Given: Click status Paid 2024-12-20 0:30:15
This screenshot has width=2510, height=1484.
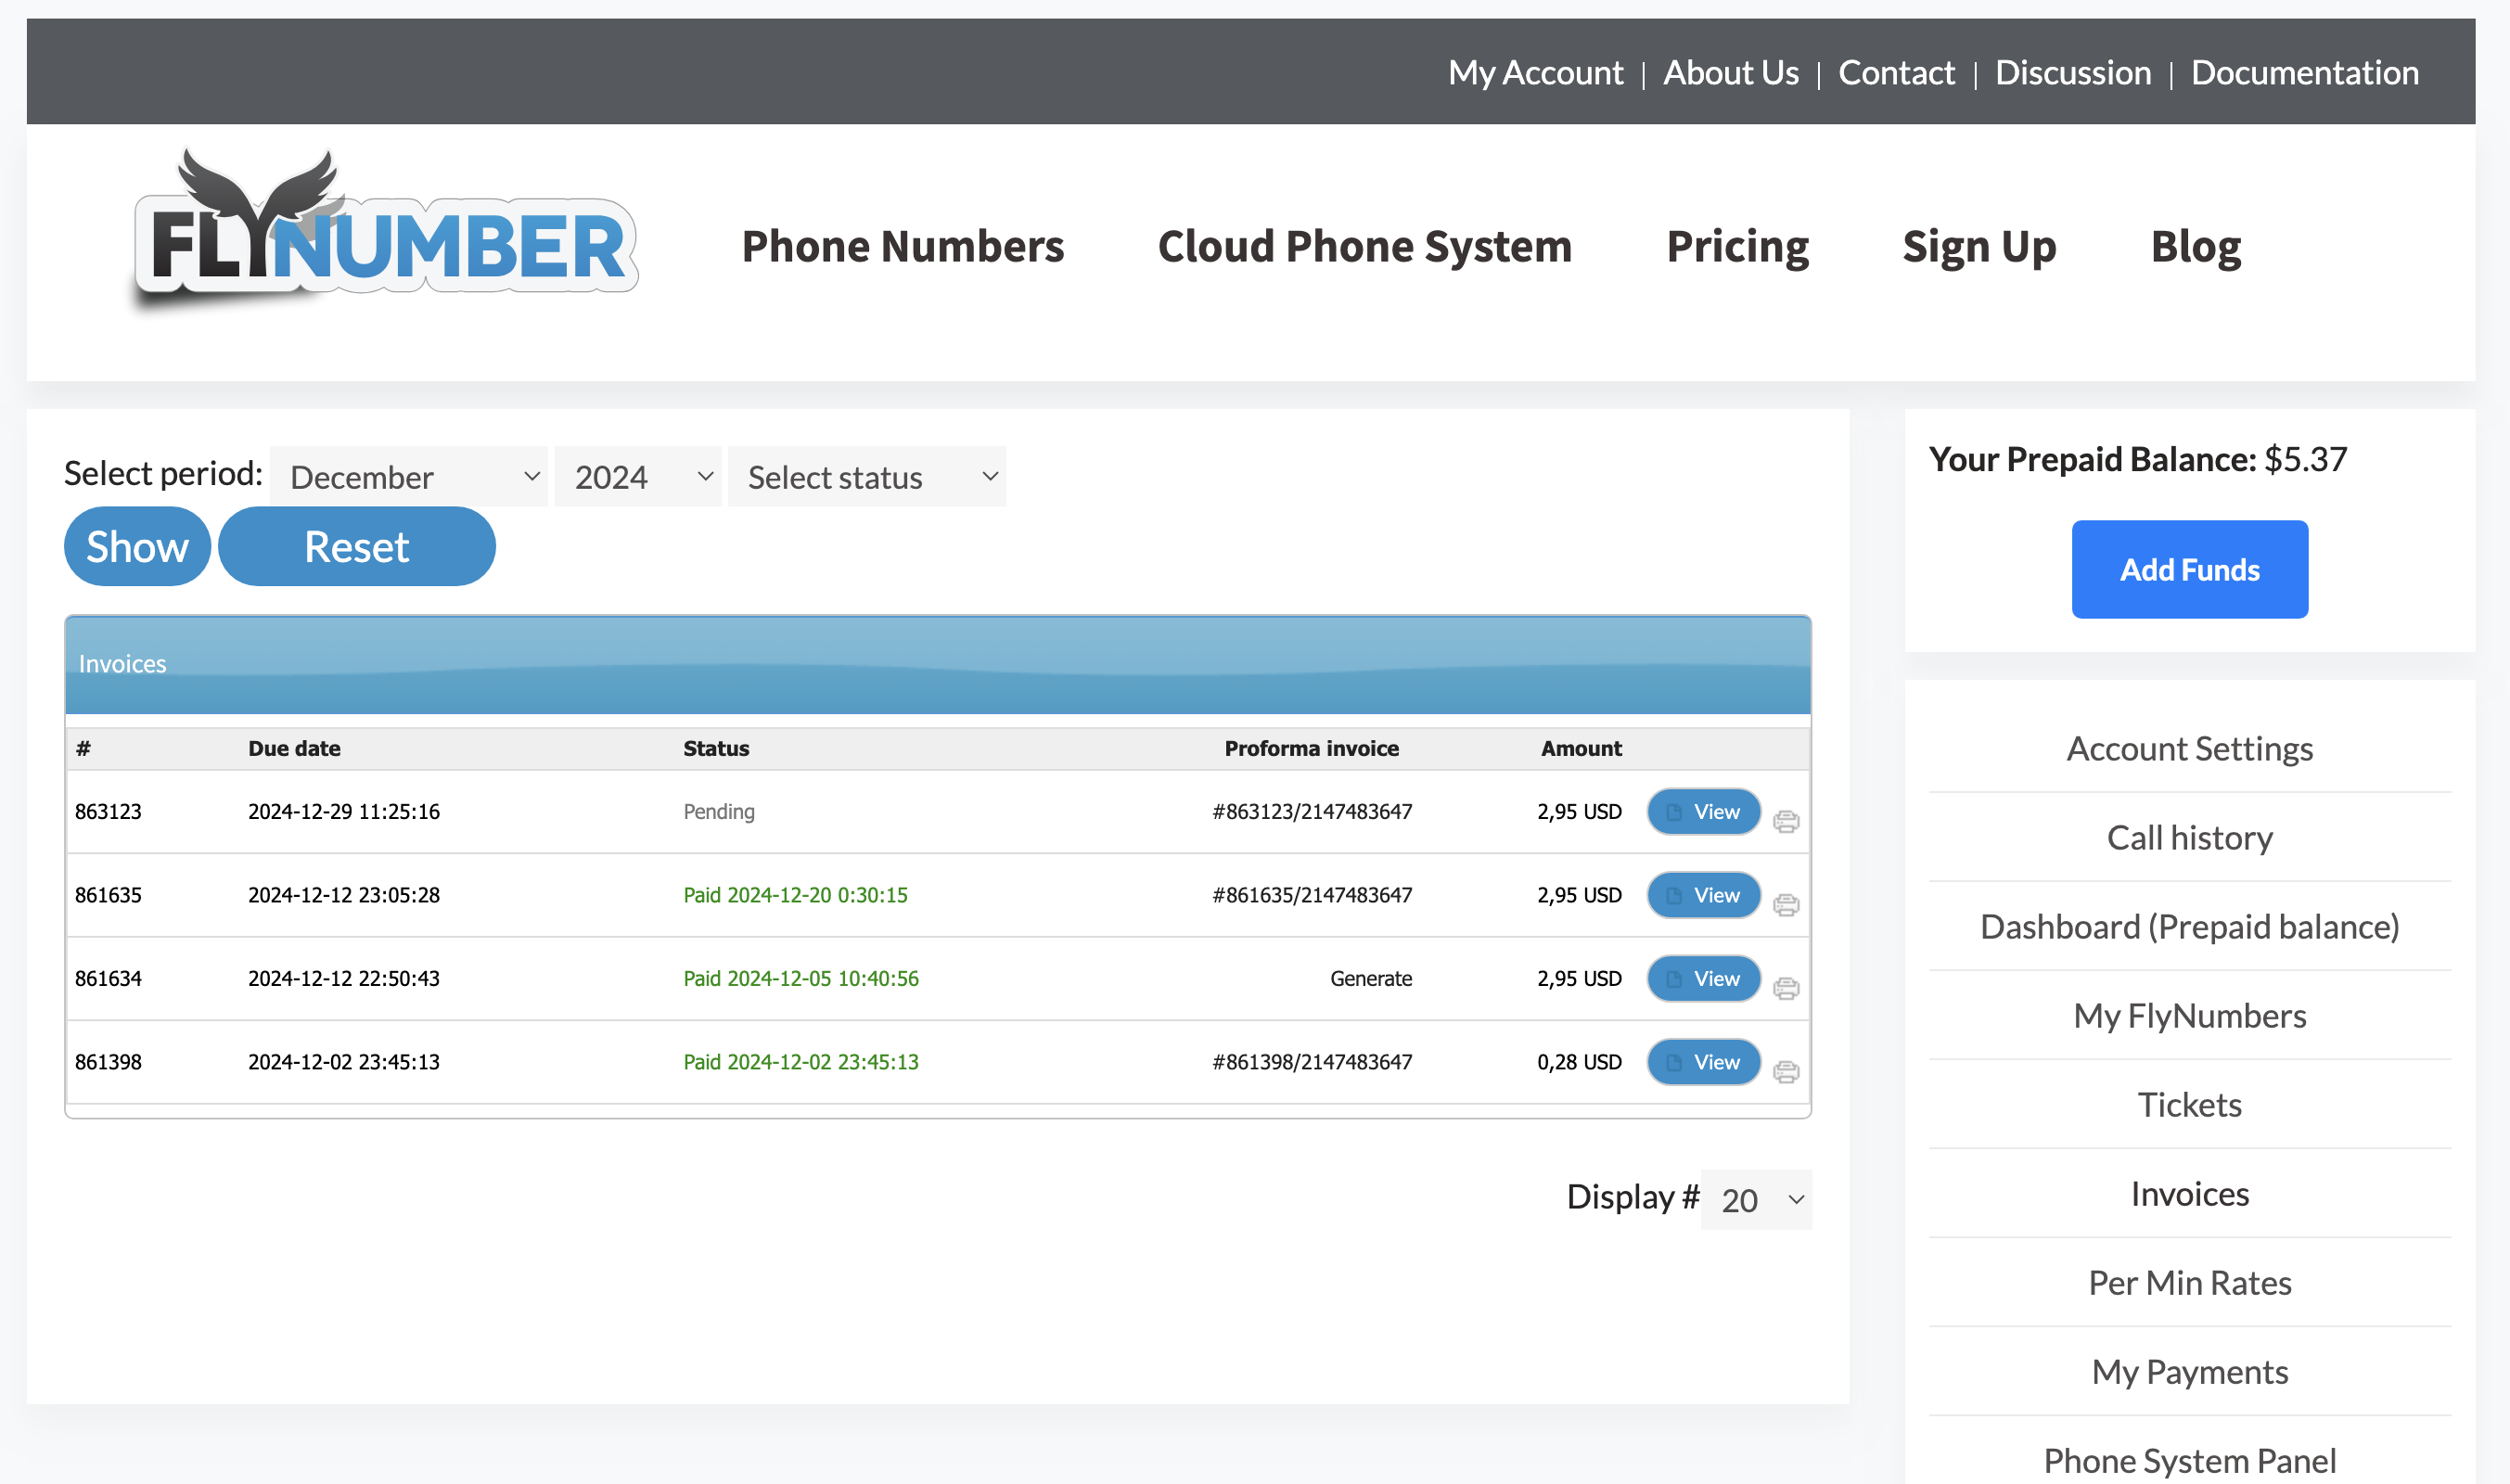Looking at the screenshot, I should tap(795, 895).
